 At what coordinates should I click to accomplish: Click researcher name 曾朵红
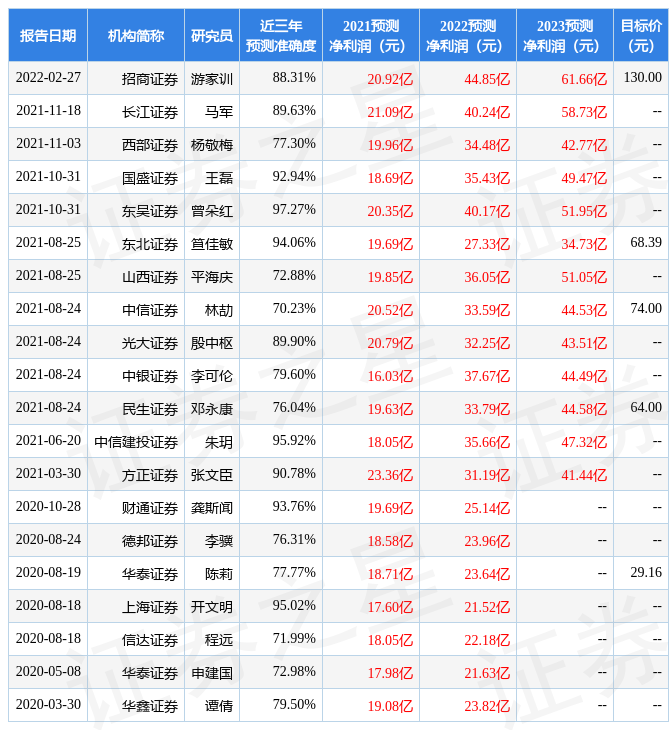(212, 211)
